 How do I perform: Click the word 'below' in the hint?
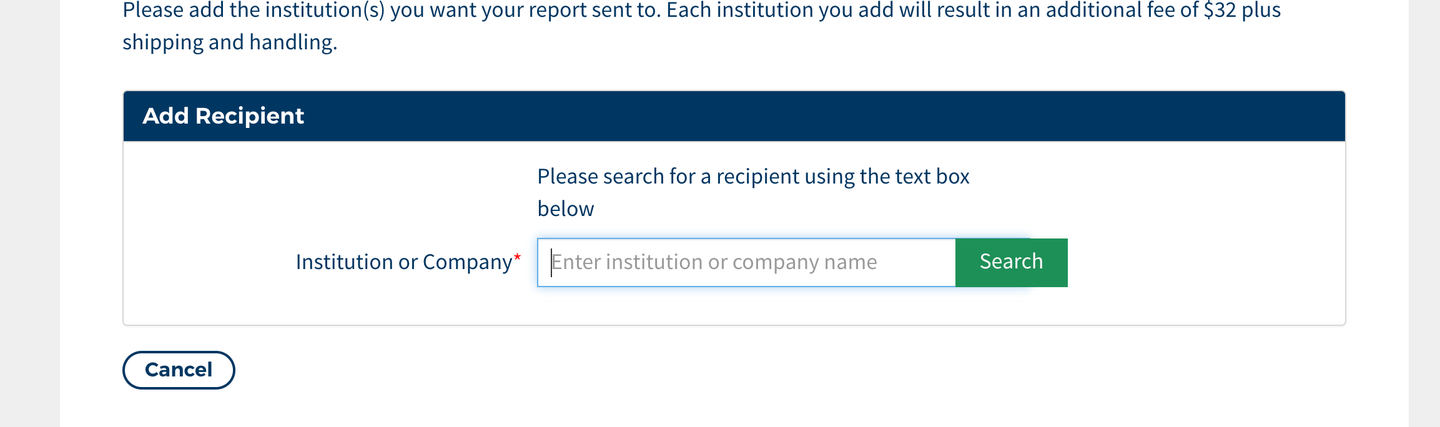566,209
